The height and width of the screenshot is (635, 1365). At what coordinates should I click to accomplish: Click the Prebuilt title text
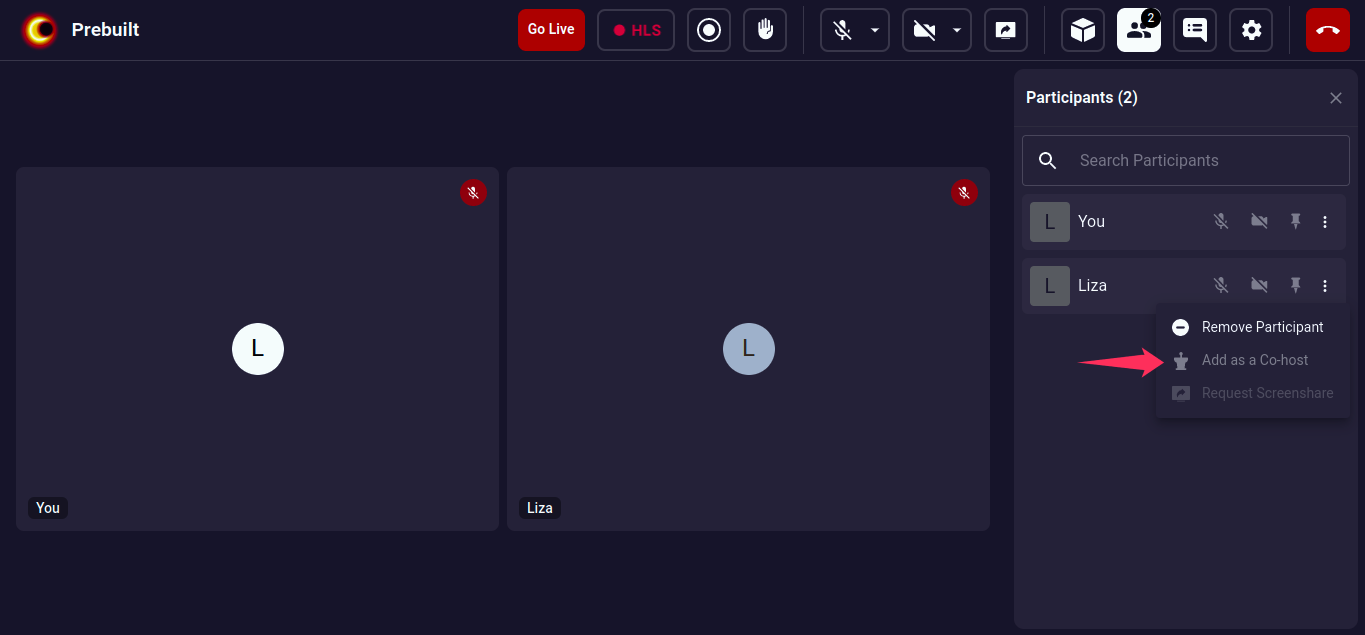(106, 30)
